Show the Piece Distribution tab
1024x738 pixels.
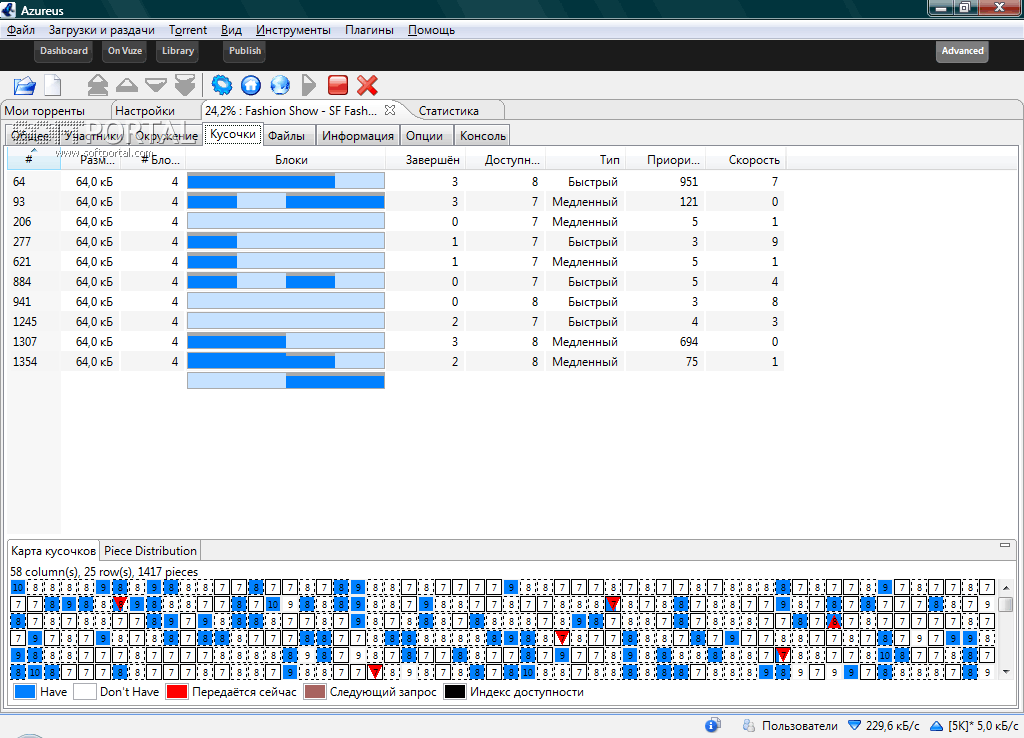coord(150,551)
